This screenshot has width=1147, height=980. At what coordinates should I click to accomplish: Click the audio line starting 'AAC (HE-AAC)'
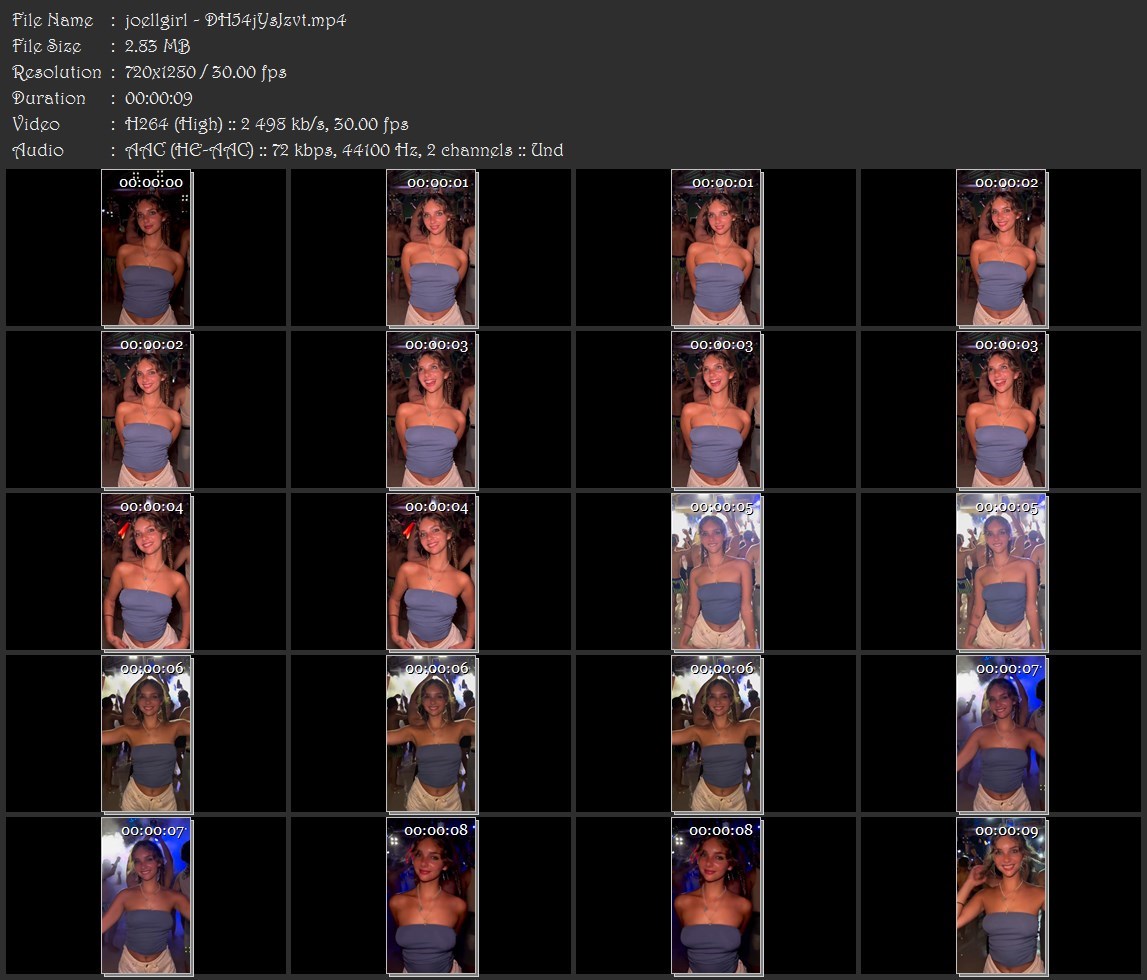[x=344, y=150]
